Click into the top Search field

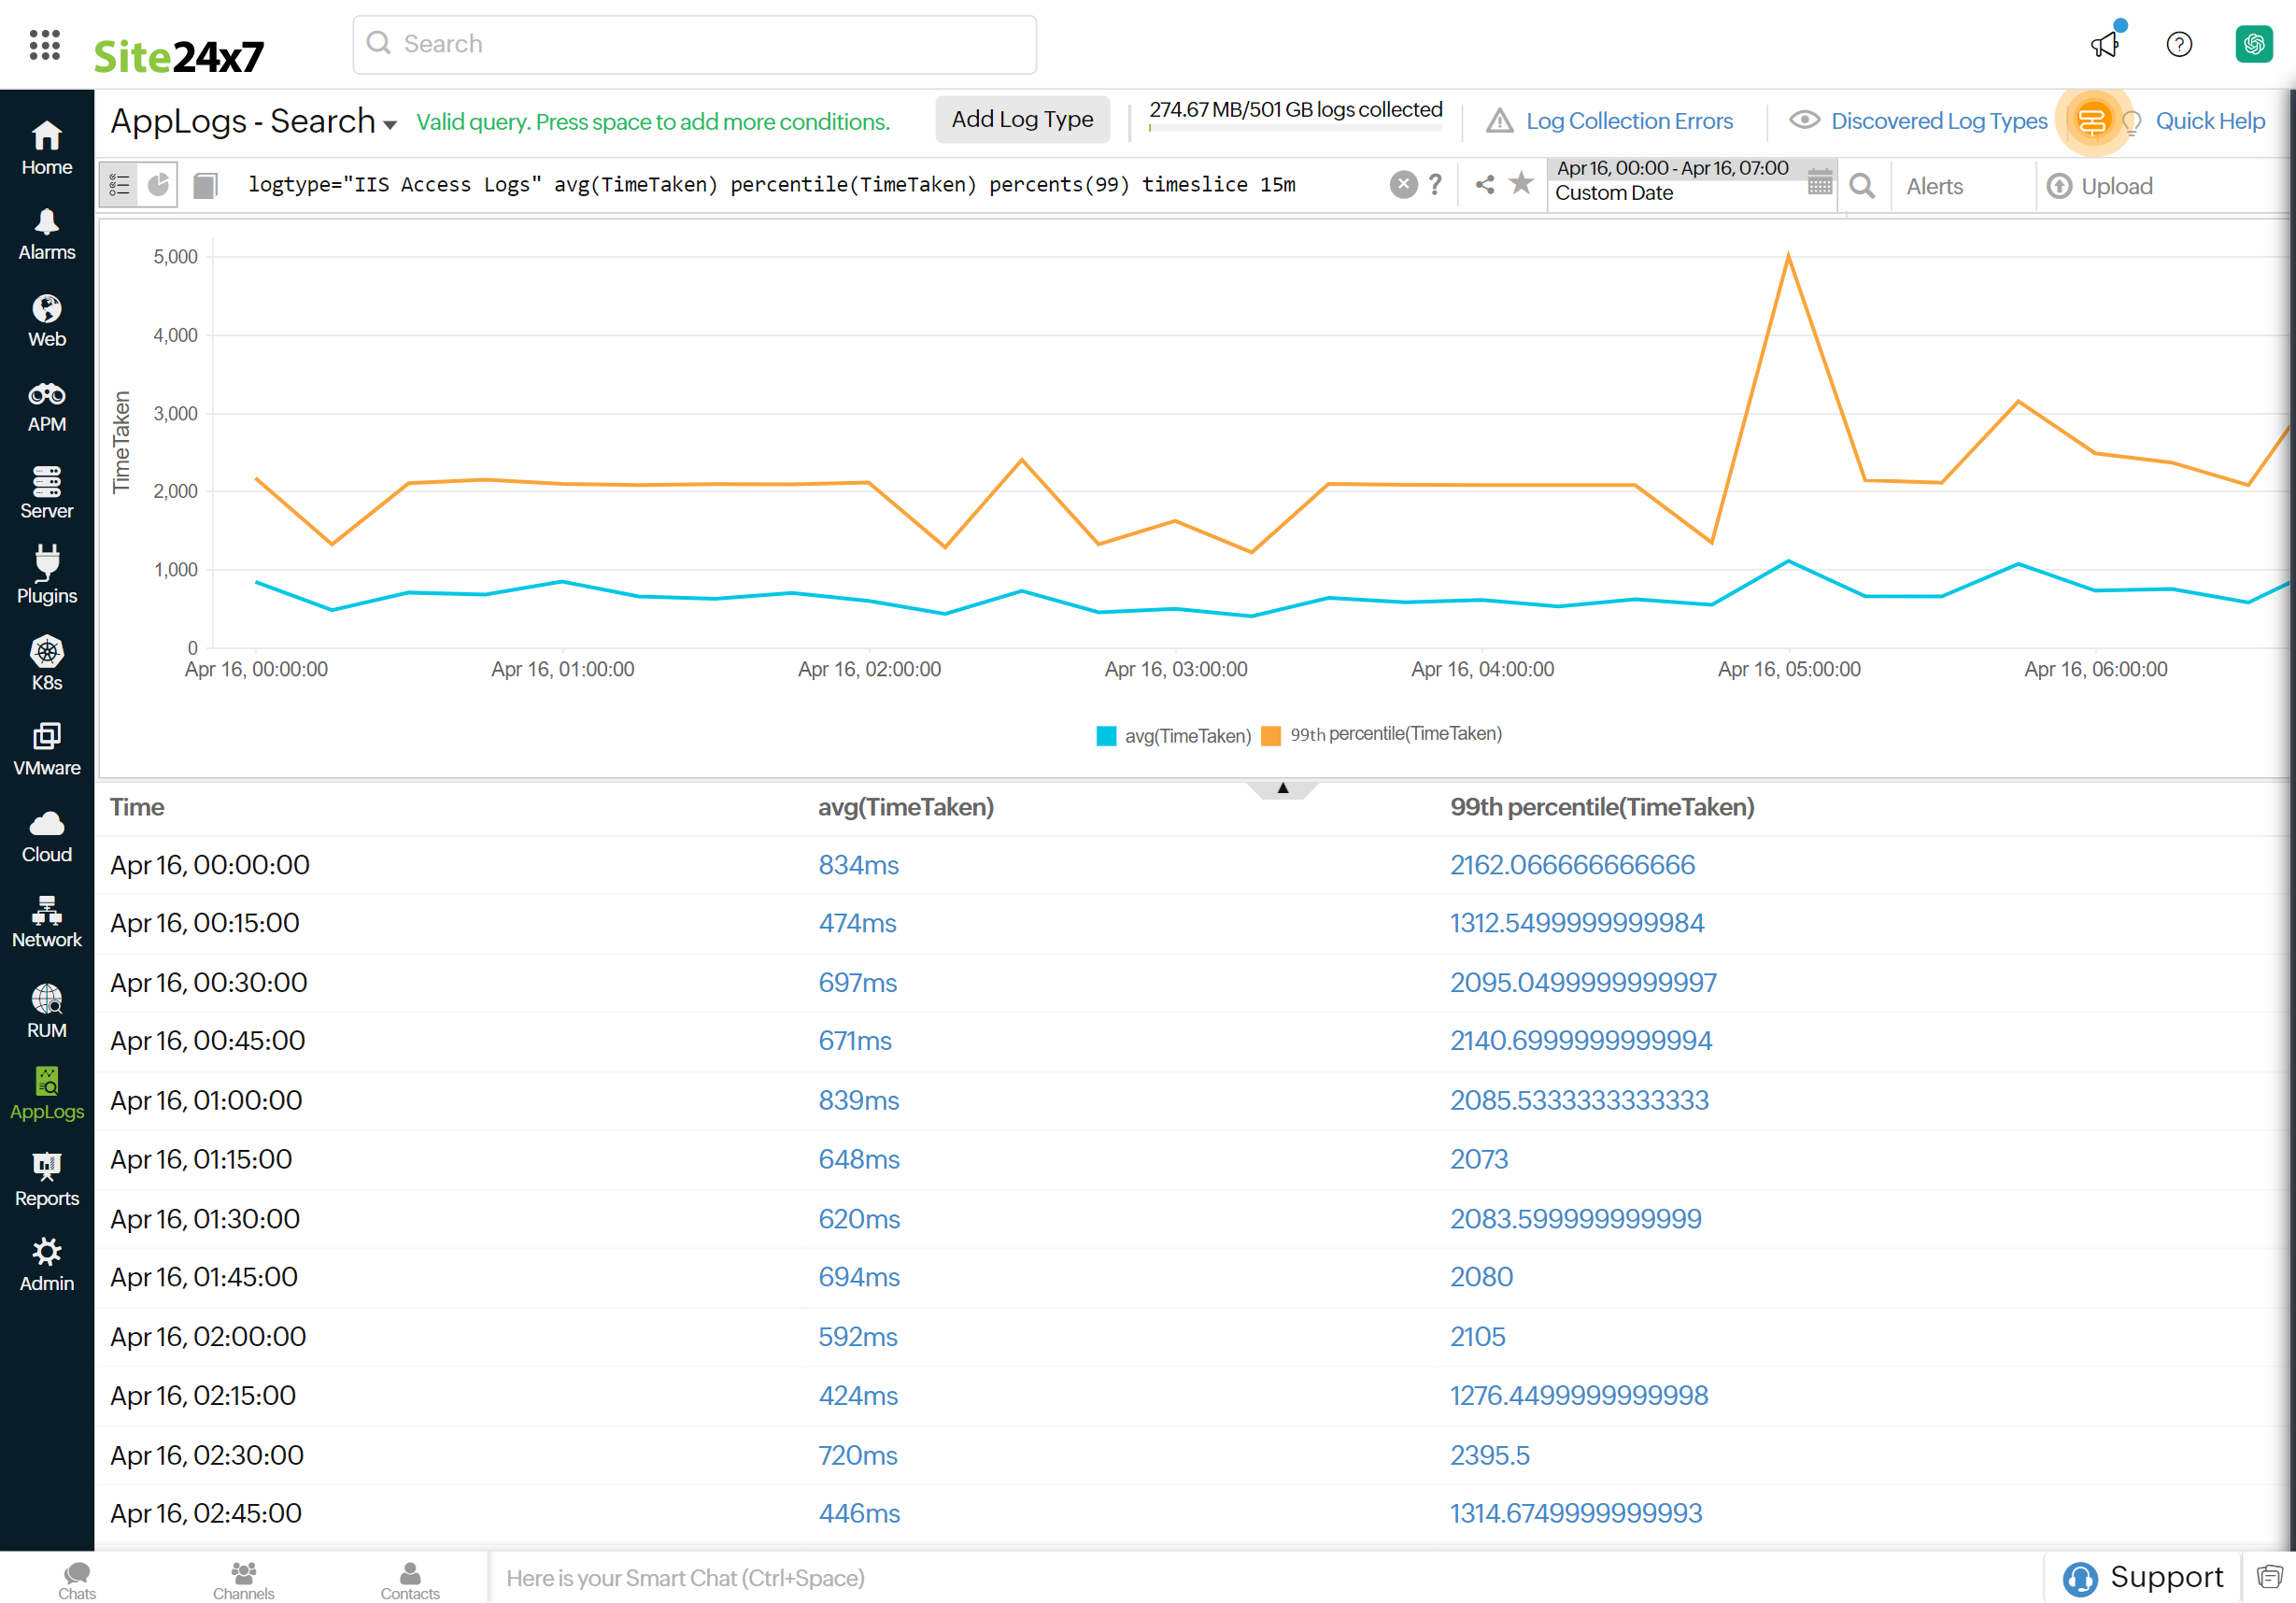pos(695,44)
